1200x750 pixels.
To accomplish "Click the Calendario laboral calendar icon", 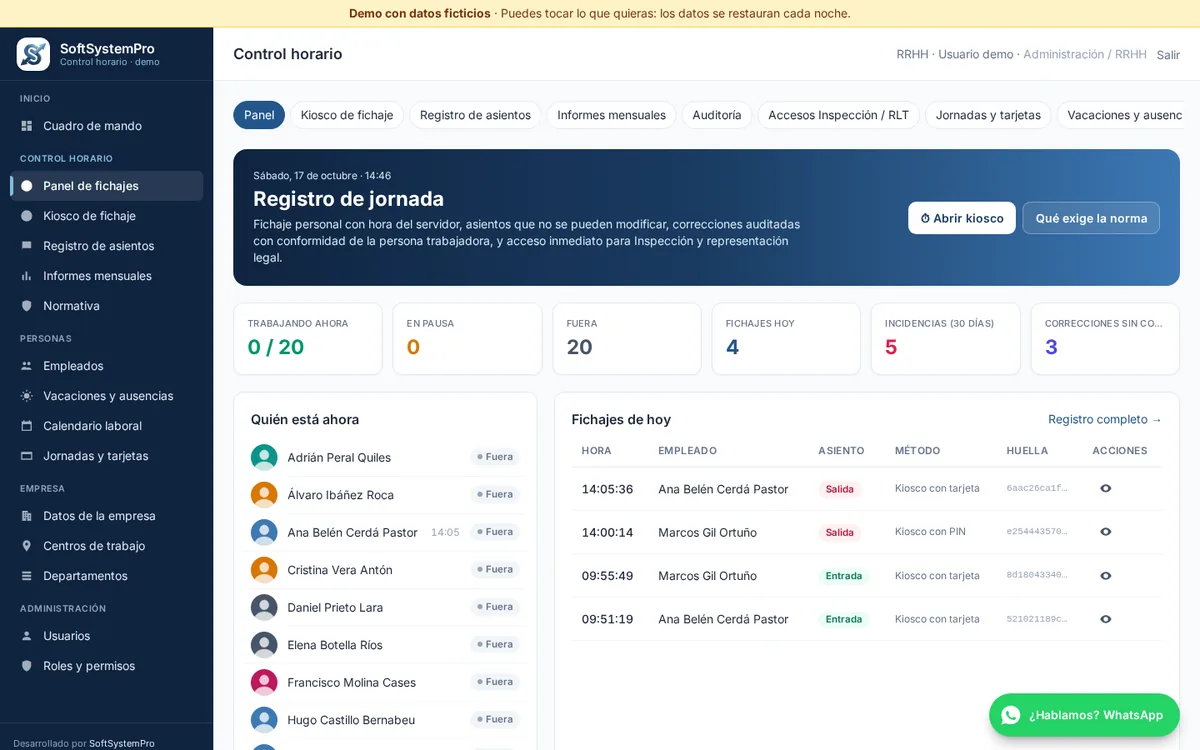I will (x=27, y=426).
